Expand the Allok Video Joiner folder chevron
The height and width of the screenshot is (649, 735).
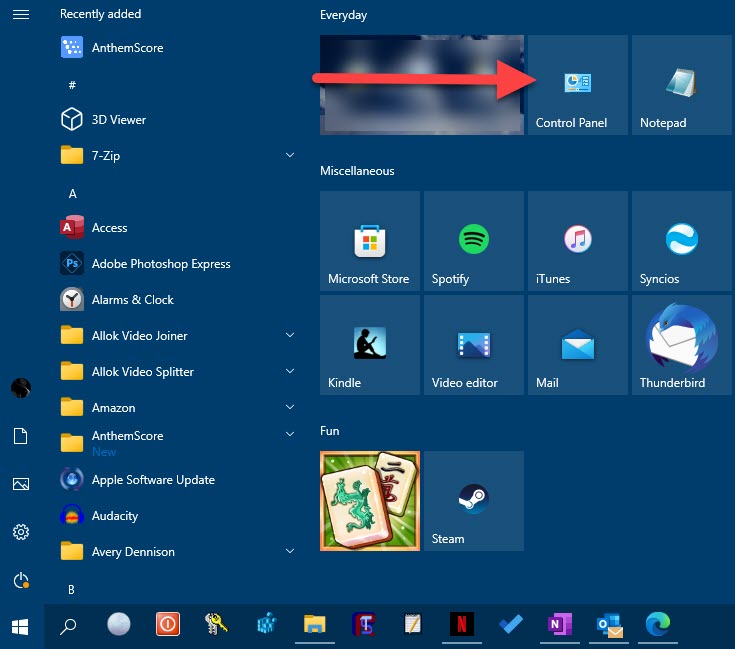(x=290, y=335)
